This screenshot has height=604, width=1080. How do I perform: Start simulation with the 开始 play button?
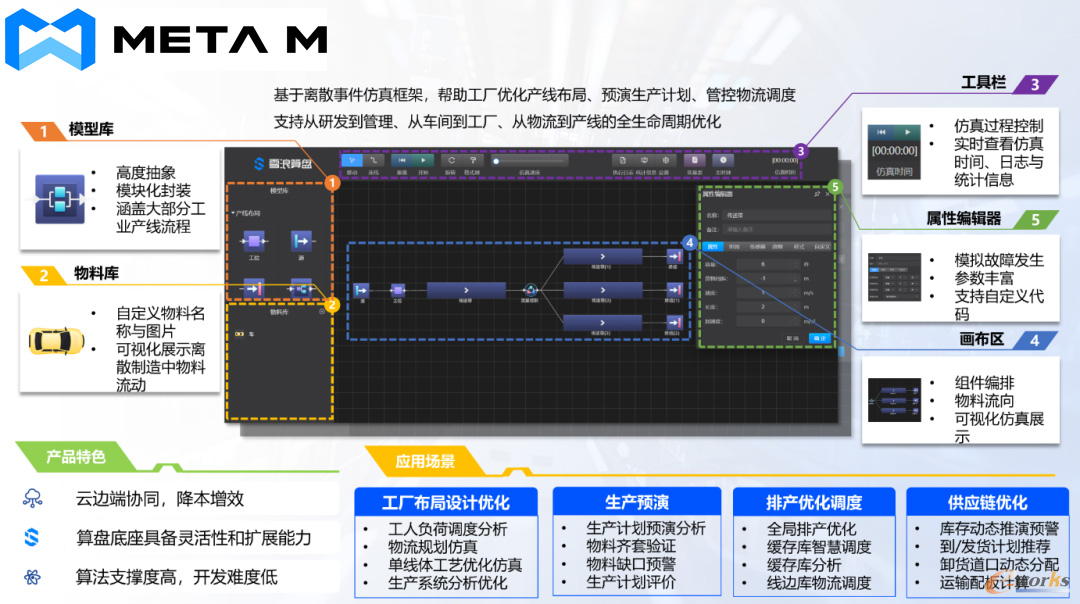click(x=423, y=160)
